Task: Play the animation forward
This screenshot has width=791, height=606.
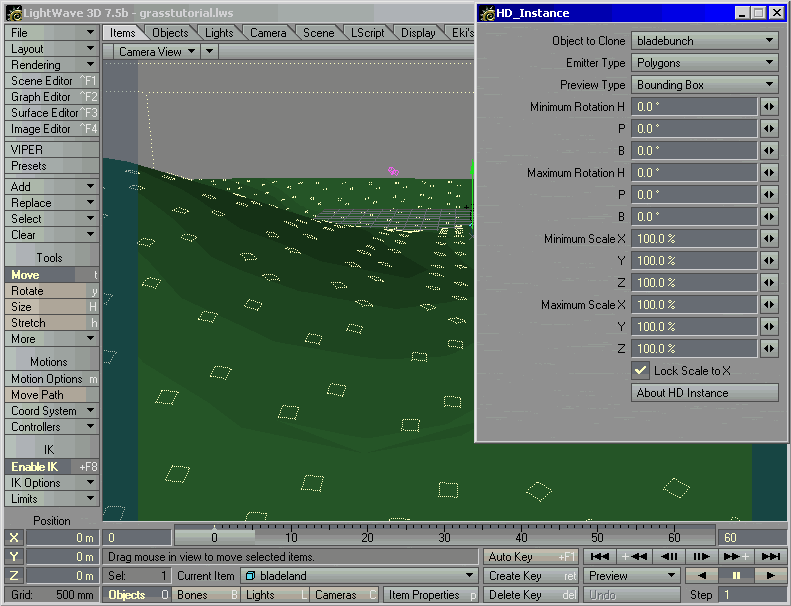Action: [770, 575]
